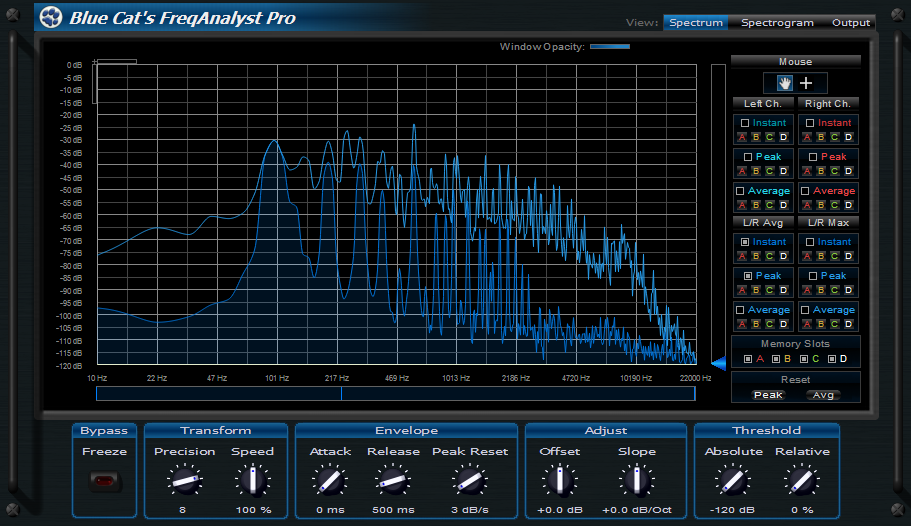Image resolution: width=911 pixels, height=526 pixels.
Task: Switch to the Output view
Action: pos(851,23)
